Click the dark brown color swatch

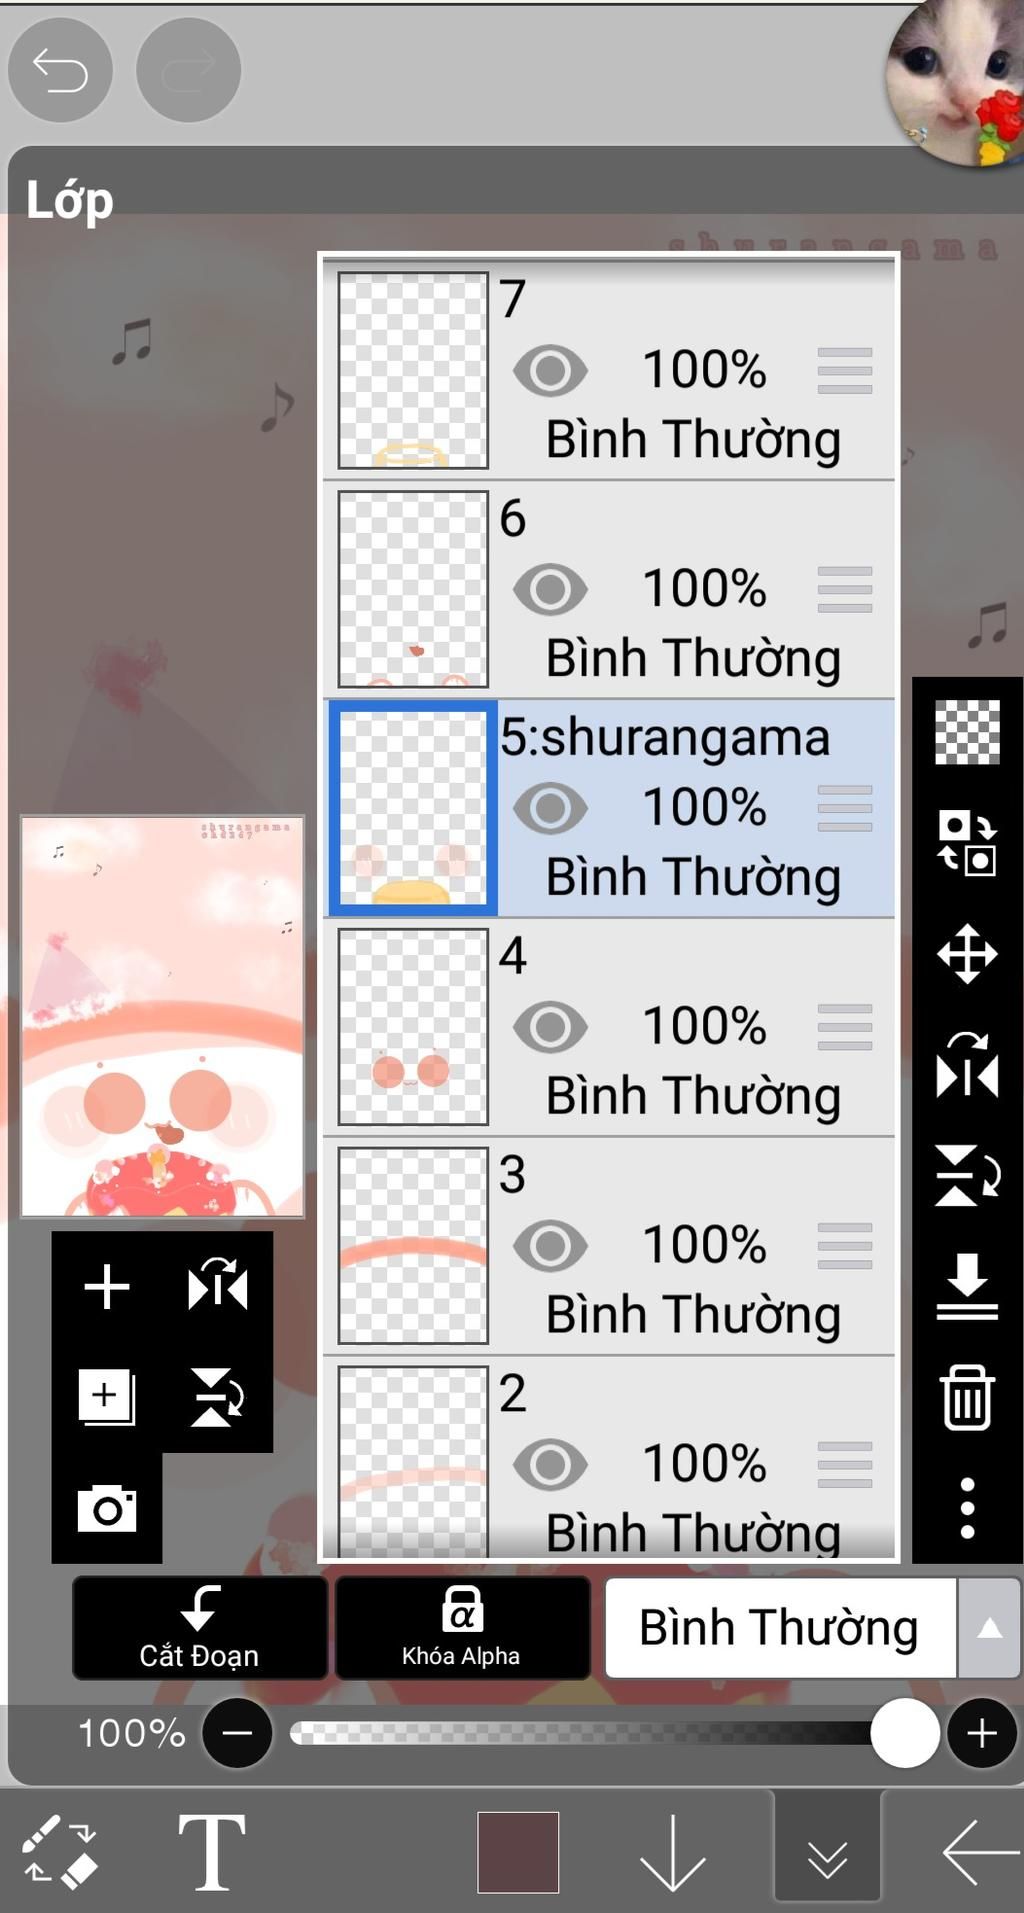(518, 1852)
